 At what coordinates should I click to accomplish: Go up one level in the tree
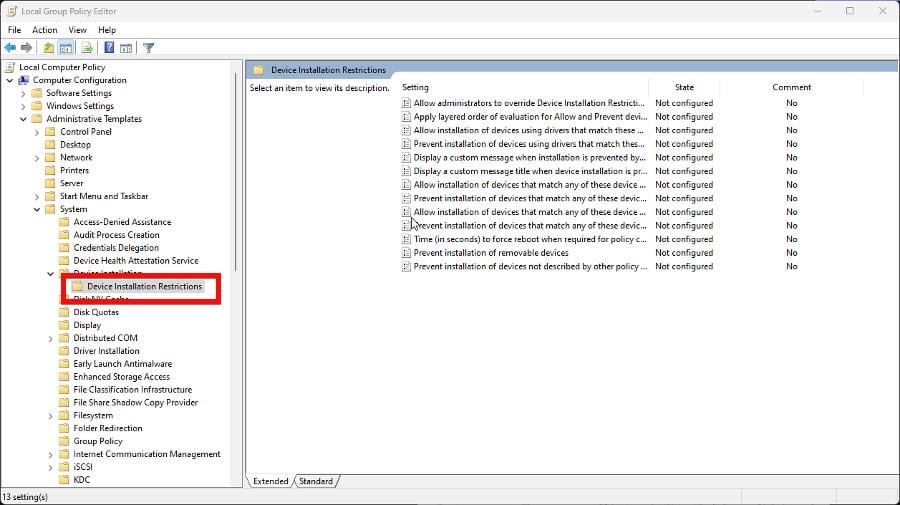pyautogui.click(x=49, y=48)
